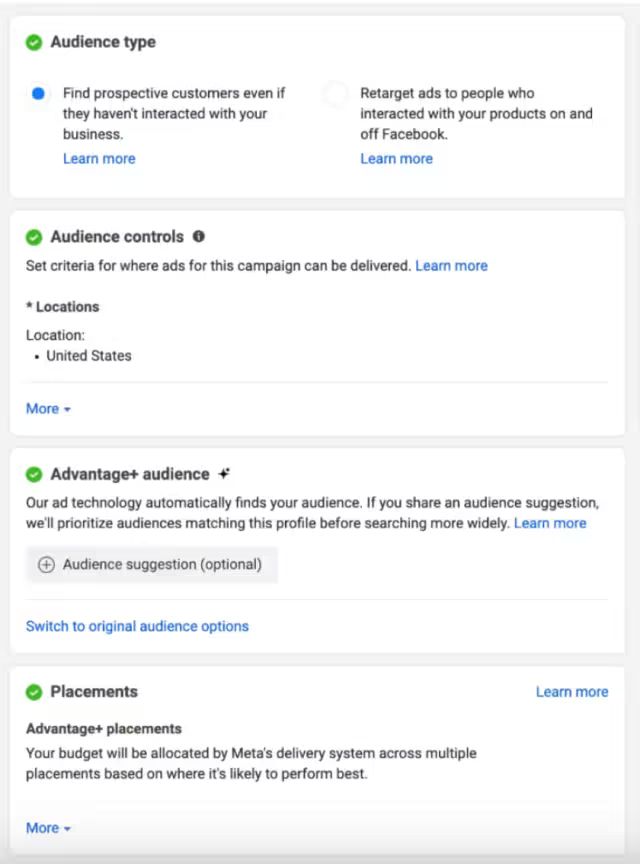Click the green checkmark beside Placements

pos(34,692)
